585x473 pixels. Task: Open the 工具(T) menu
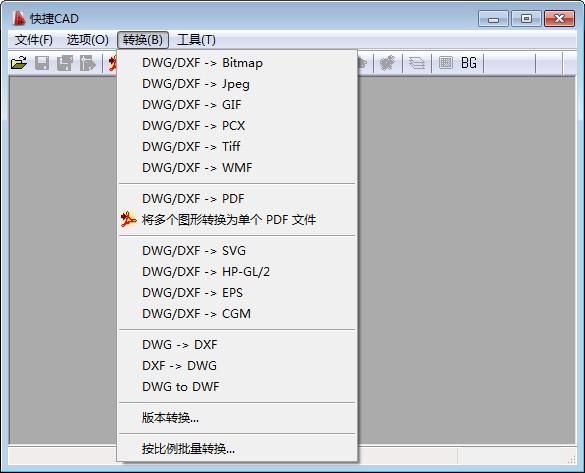point(196,40)
